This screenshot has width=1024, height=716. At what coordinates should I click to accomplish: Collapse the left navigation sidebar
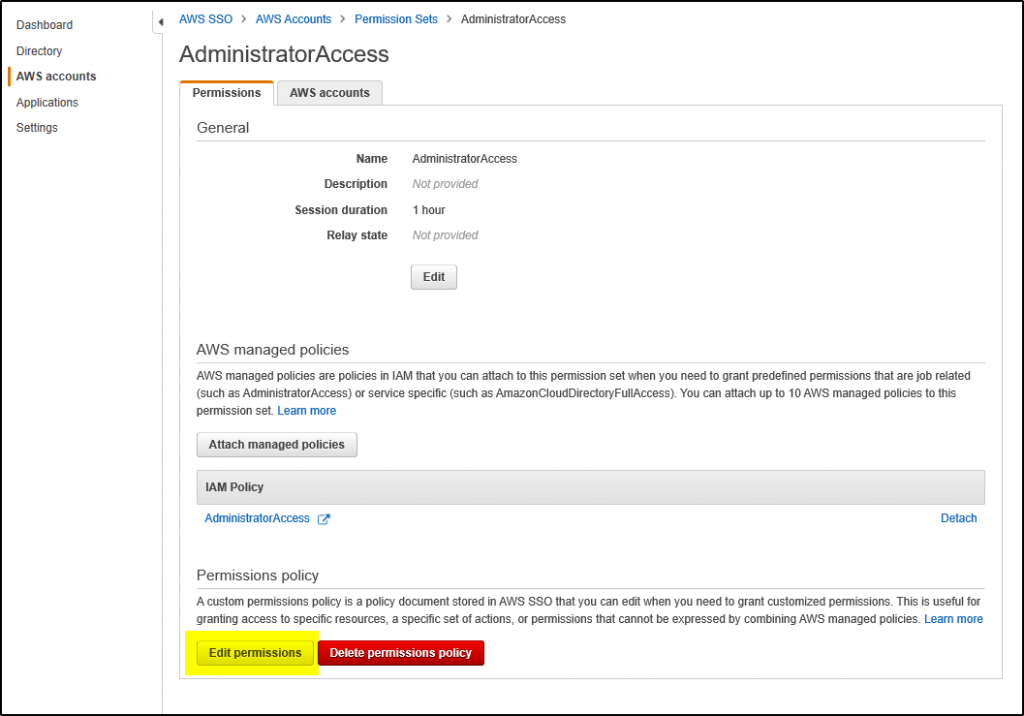[161, 19]
